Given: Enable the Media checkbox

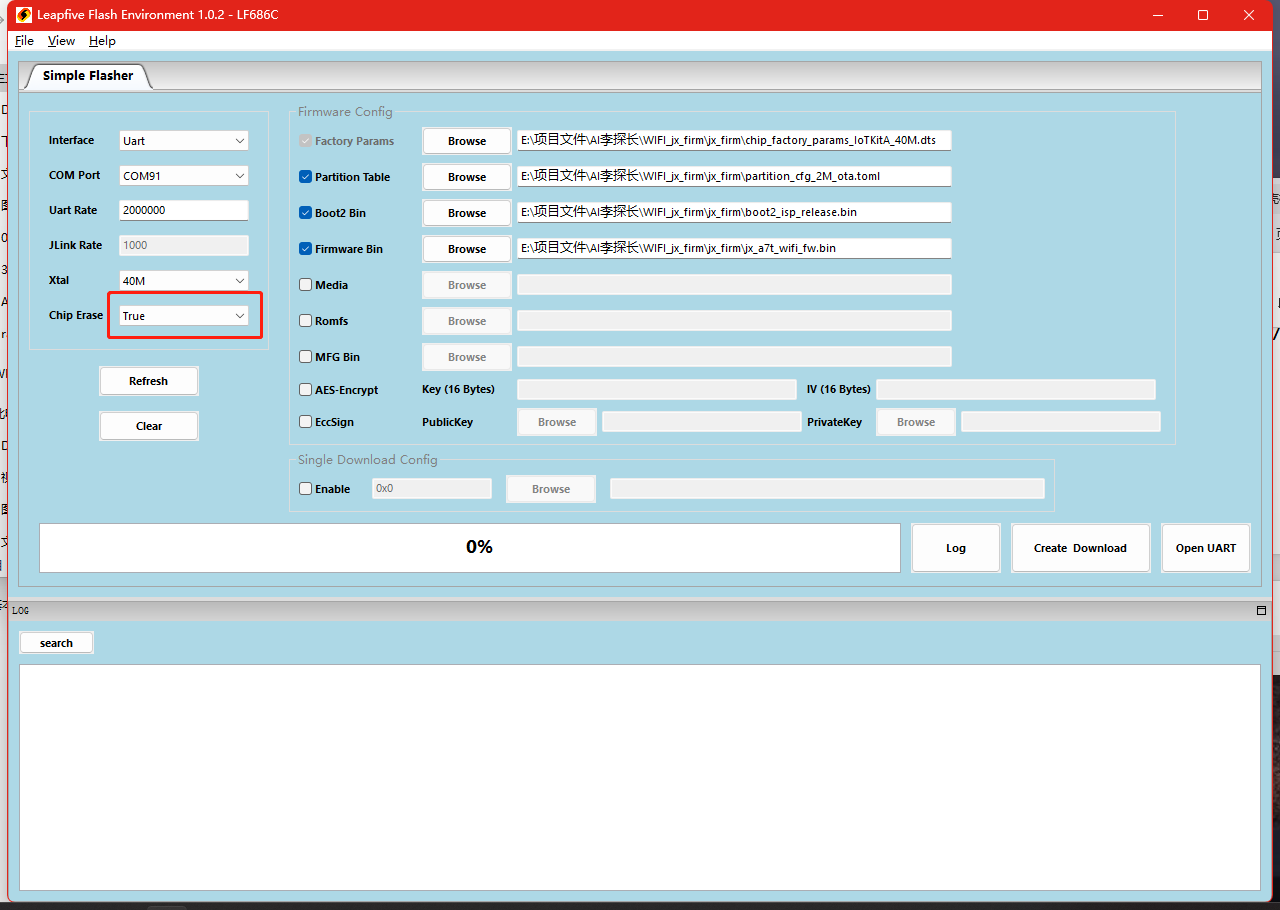Looking at the screenshot, I should point(306,285).
